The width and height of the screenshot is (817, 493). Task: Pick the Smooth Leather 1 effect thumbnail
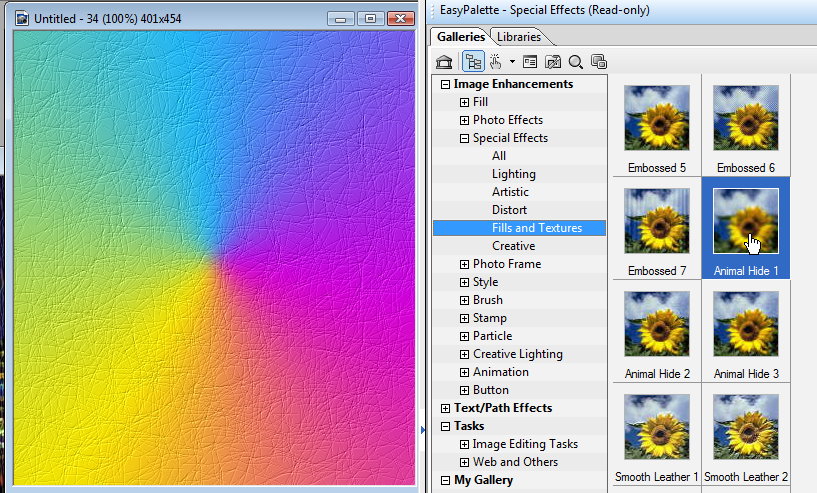(657, 427)
